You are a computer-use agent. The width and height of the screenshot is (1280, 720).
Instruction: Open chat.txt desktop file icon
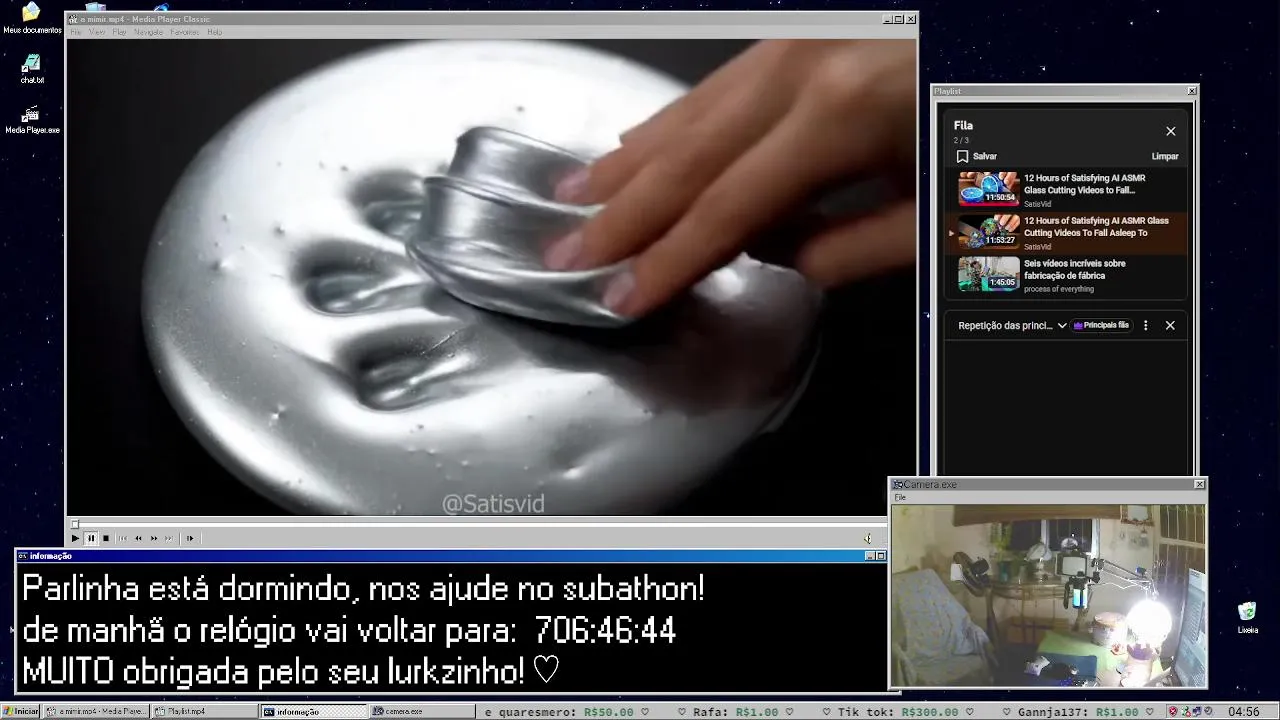pos(32,68)
